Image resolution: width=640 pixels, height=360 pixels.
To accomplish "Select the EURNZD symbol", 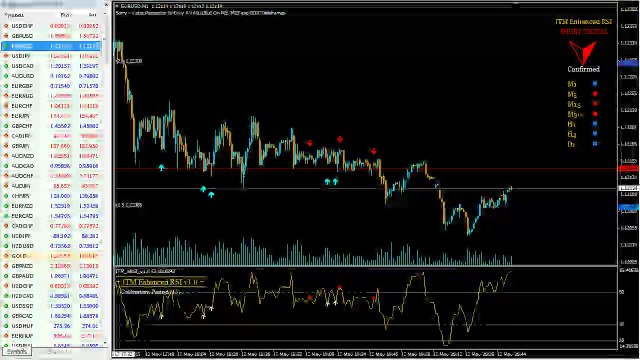I will pos(22,206).
